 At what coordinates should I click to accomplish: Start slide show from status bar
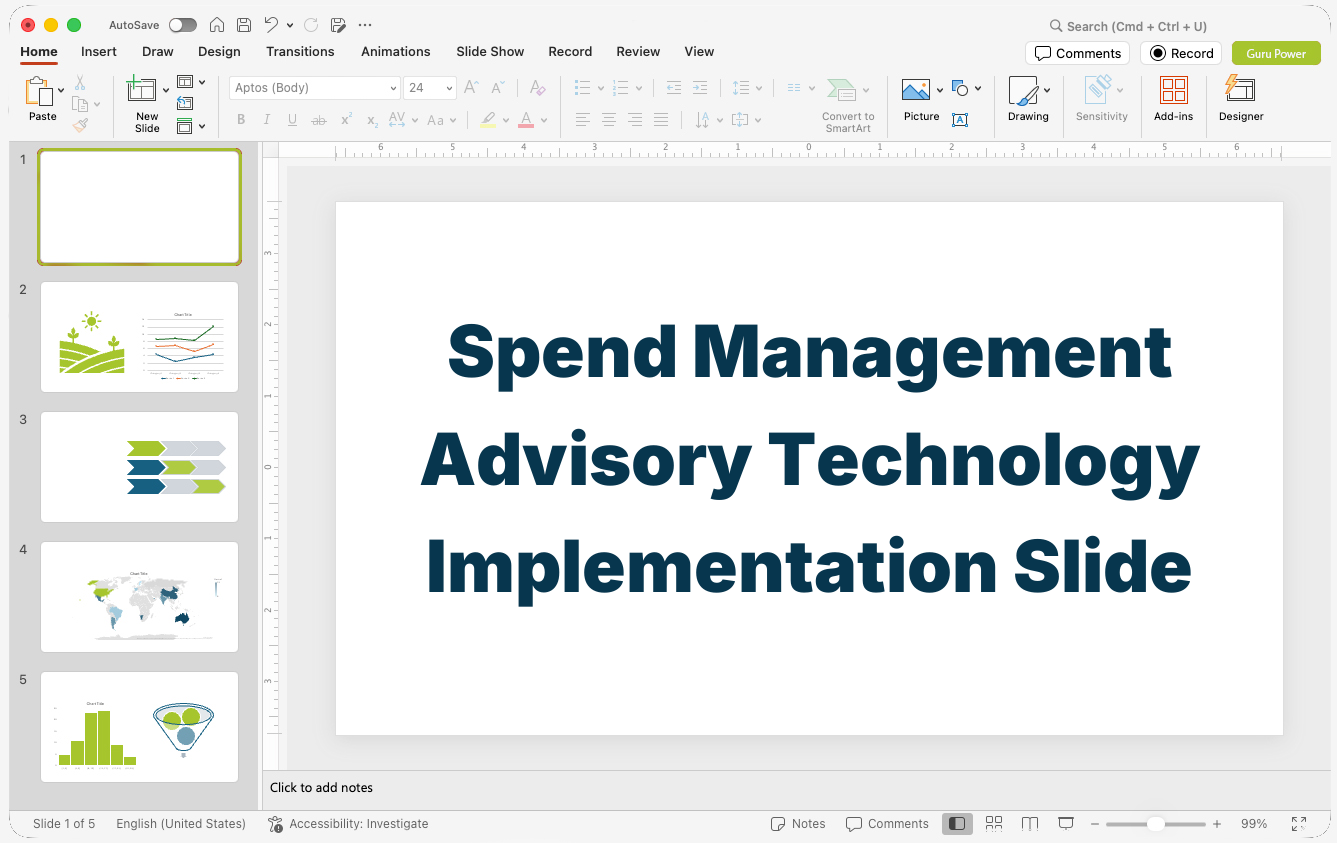(x=1066, y=824)
